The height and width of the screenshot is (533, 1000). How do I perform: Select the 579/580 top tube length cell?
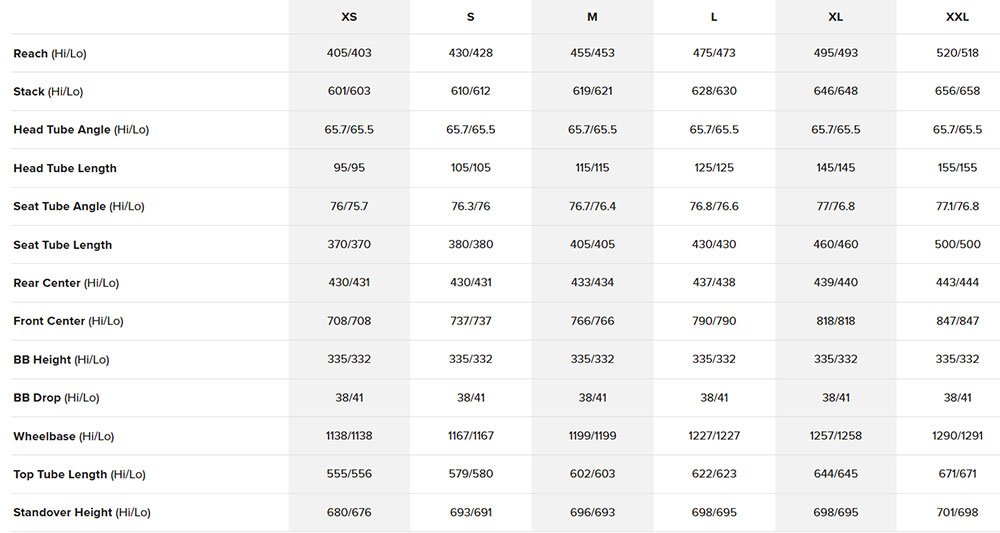[471, 475]
